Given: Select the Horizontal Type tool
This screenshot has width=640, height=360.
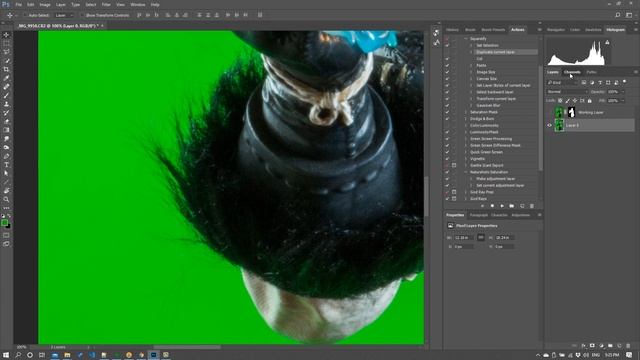Looking at the screenshot, I should [6, 165].
